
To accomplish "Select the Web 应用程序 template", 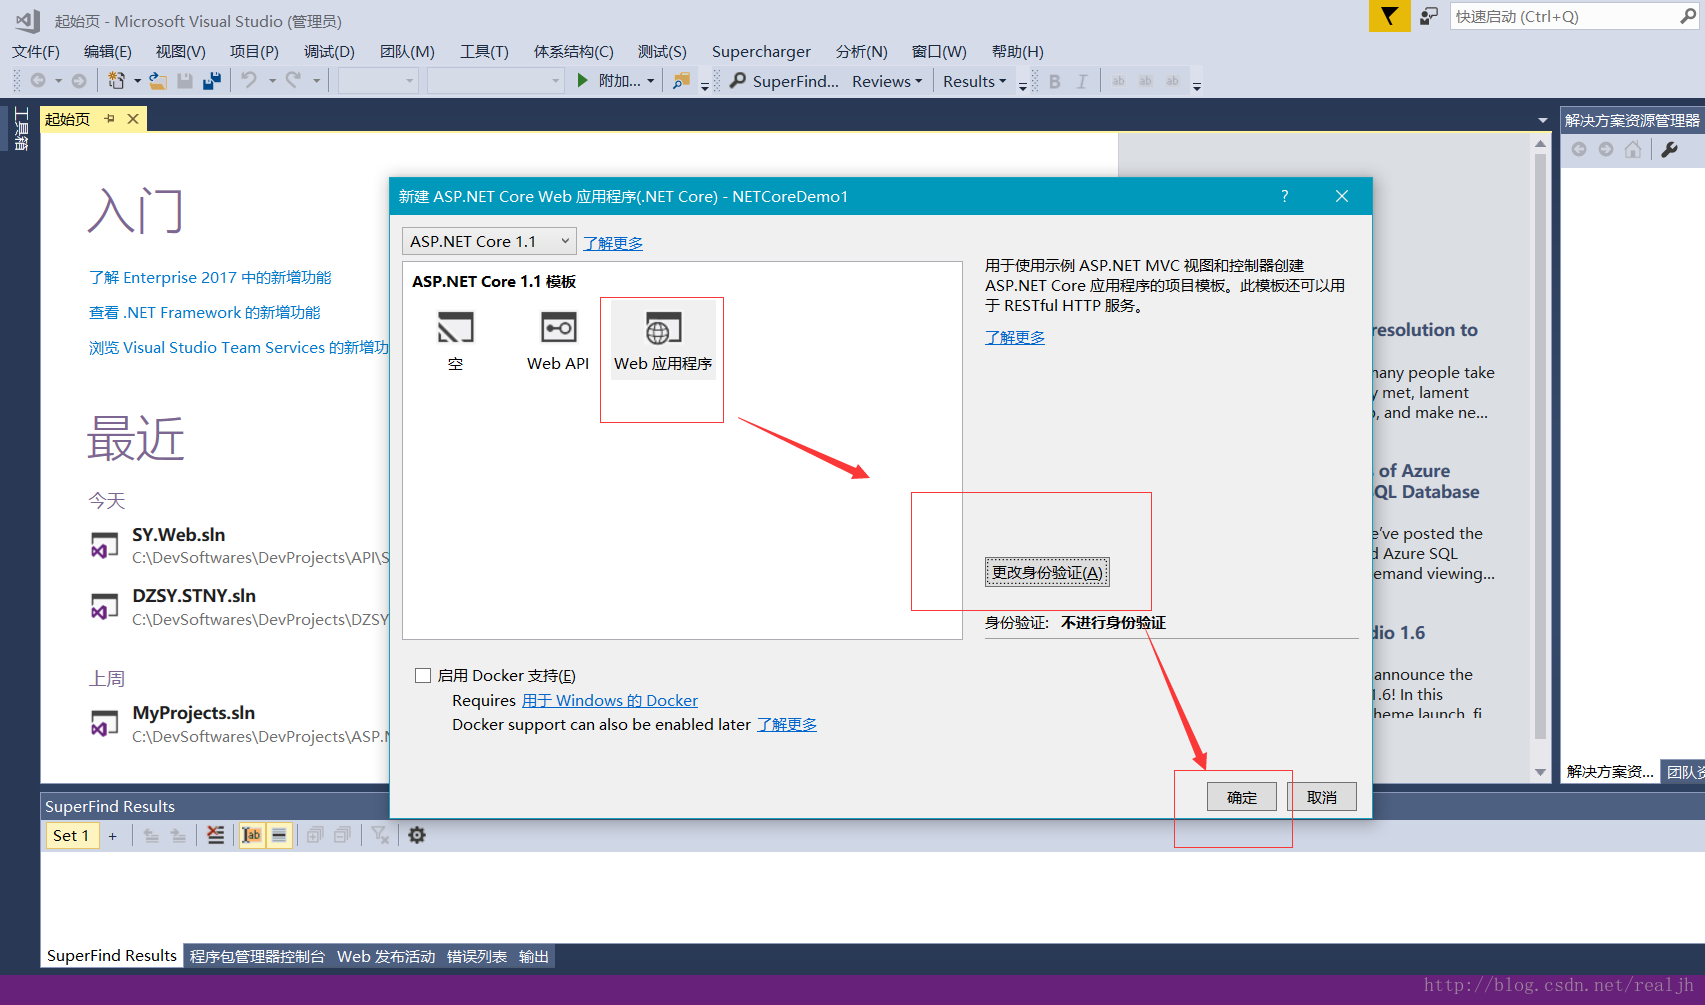I will tap(663, 340).
